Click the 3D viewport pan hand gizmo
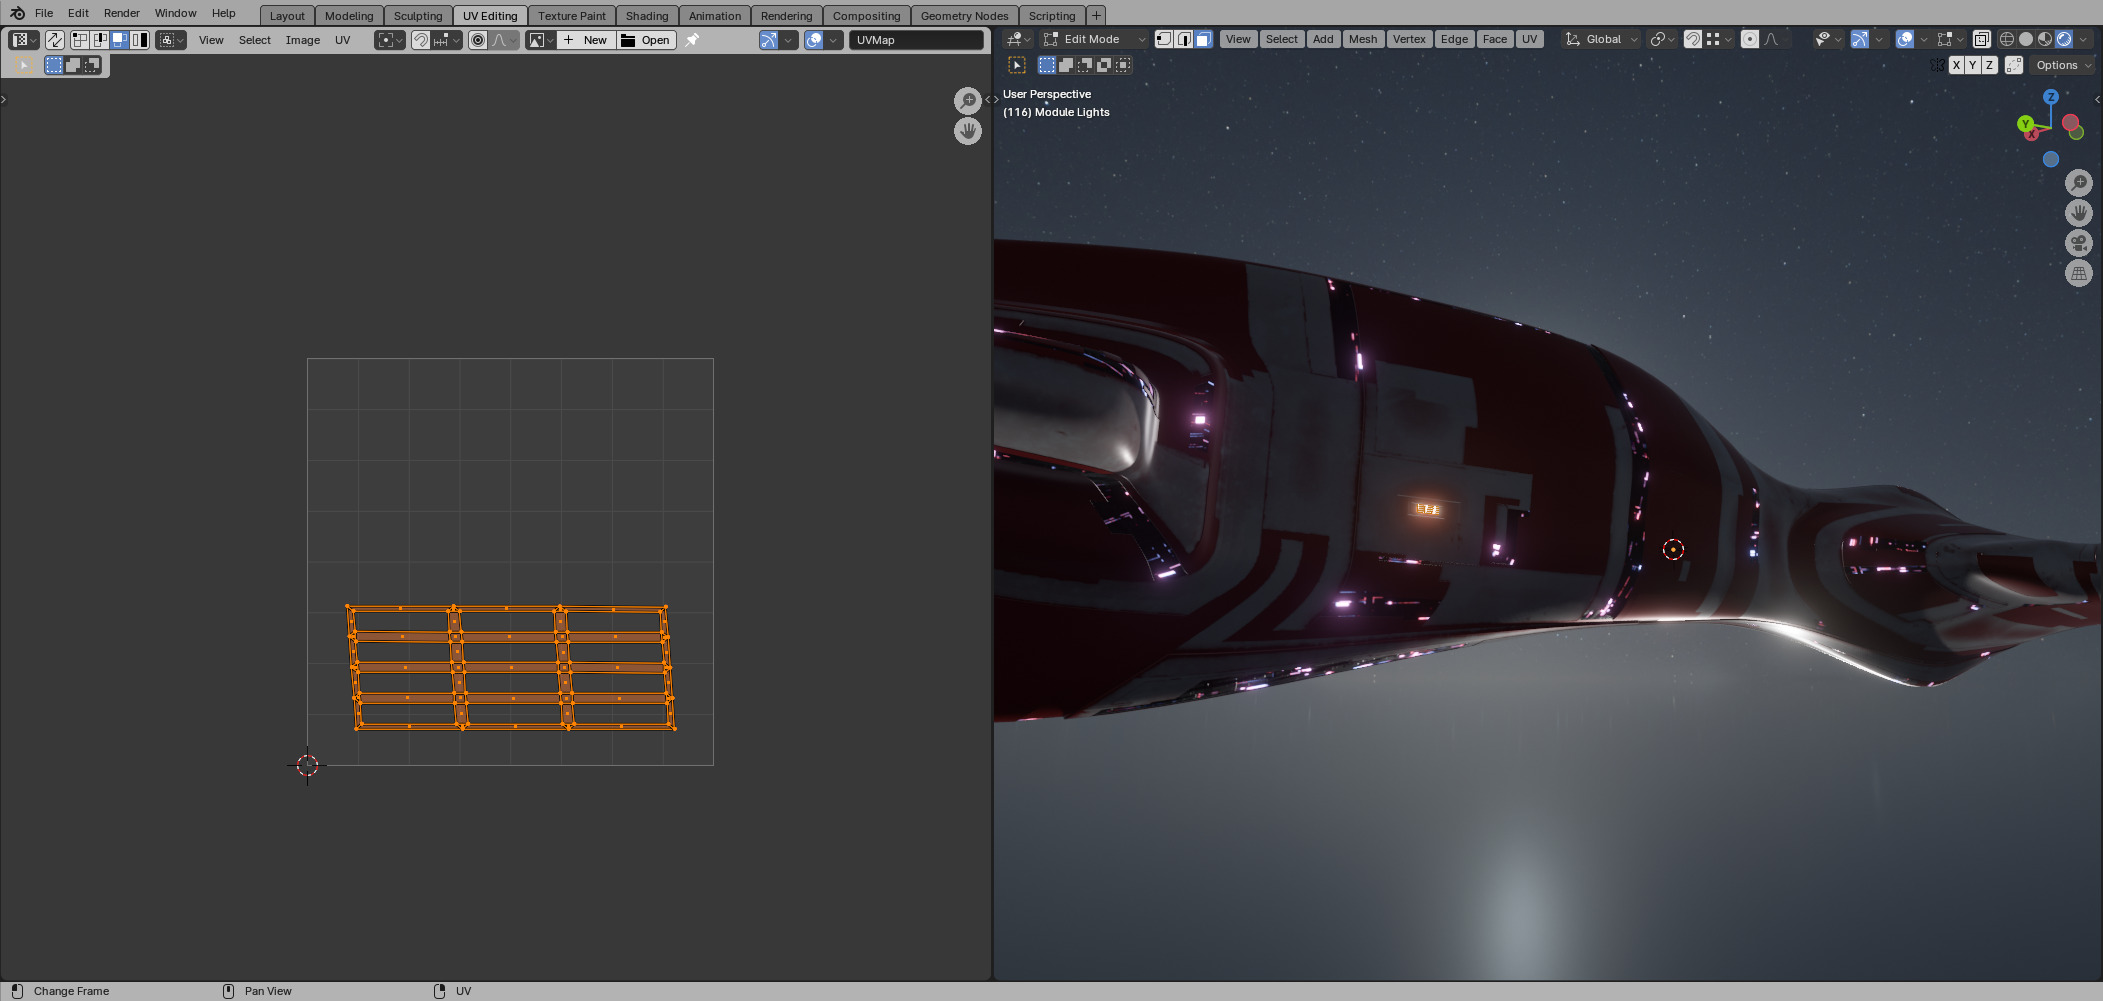 2079,213
